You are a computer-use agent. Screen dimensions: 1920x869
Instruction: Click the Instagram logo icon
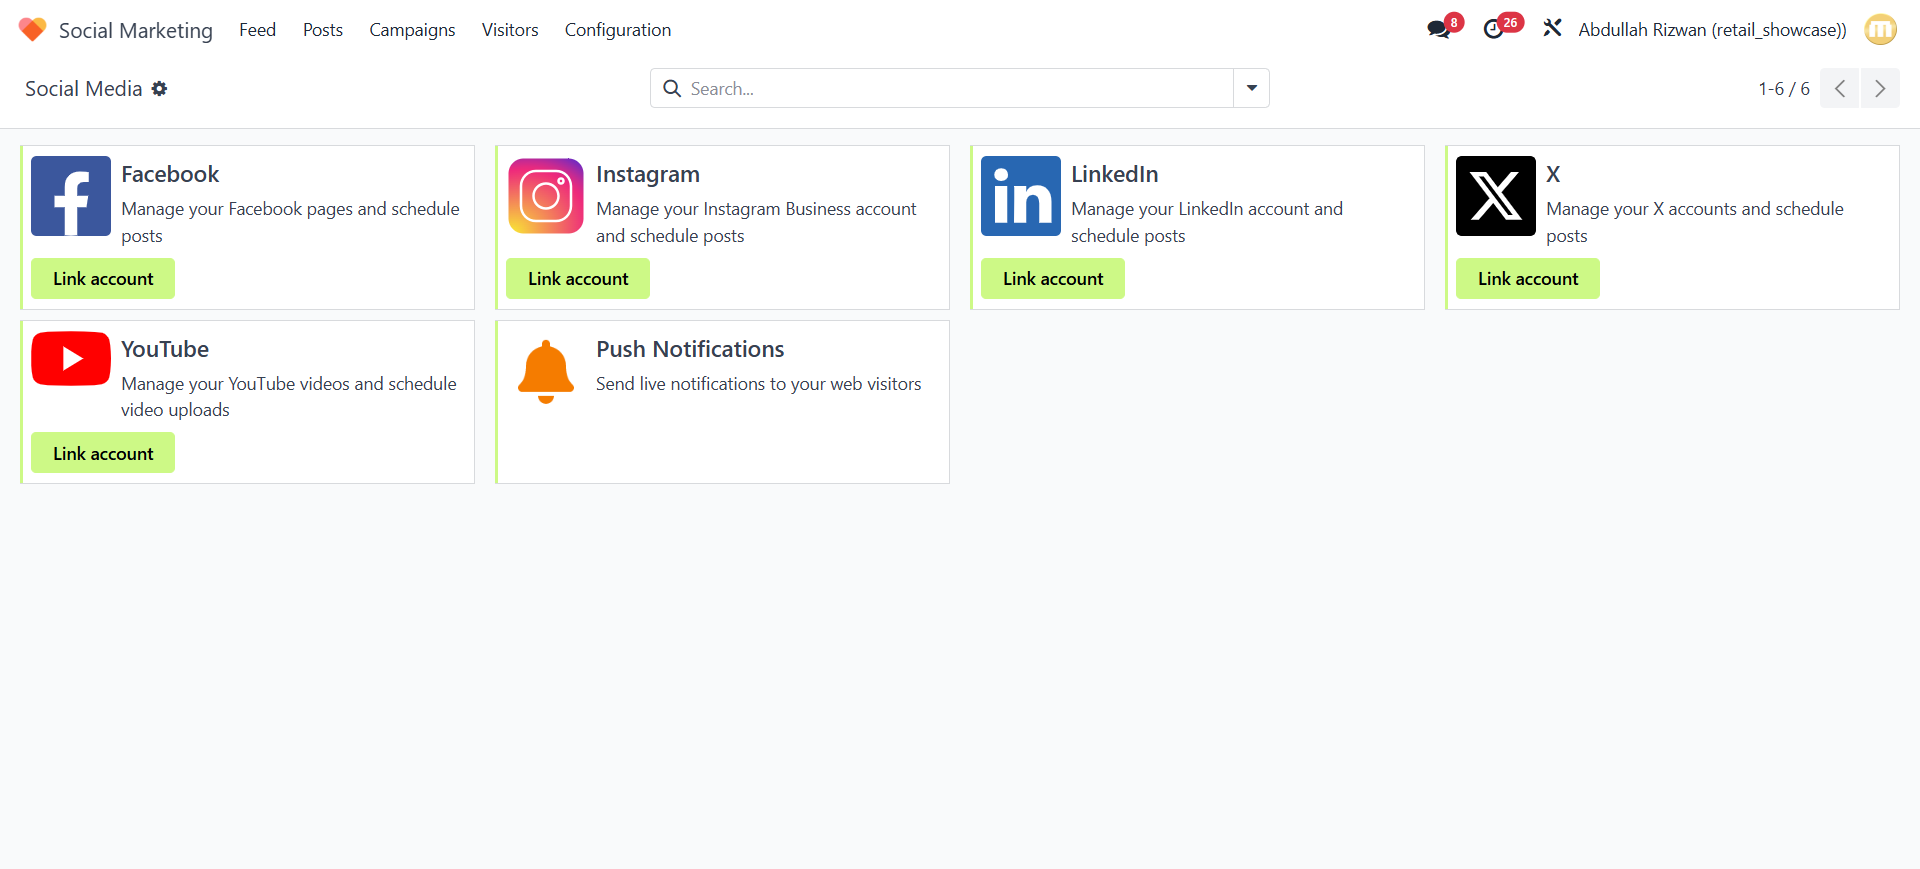[x=546, y=196]
